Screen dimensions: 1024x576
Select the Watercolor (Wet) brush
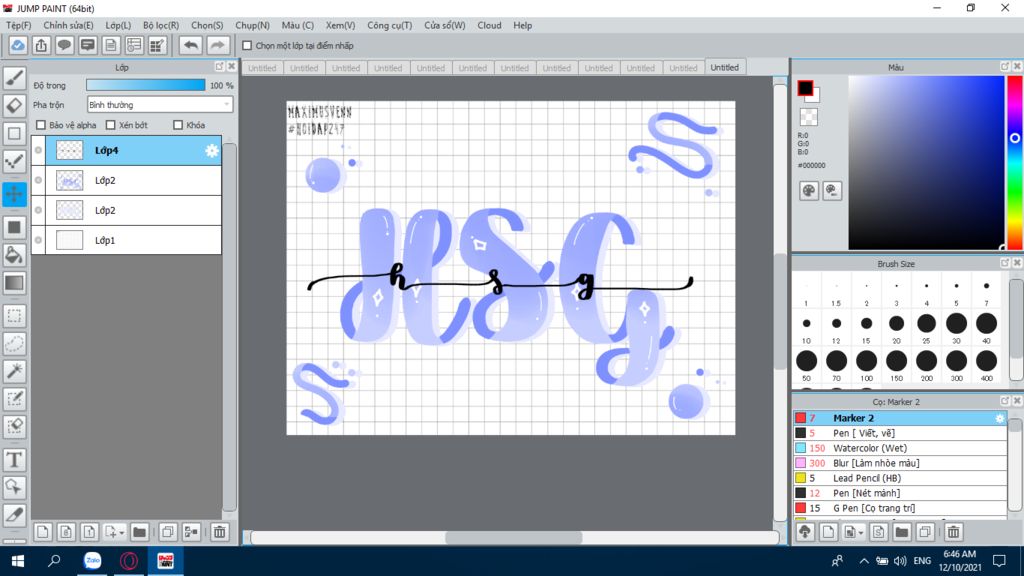[900, 448]
